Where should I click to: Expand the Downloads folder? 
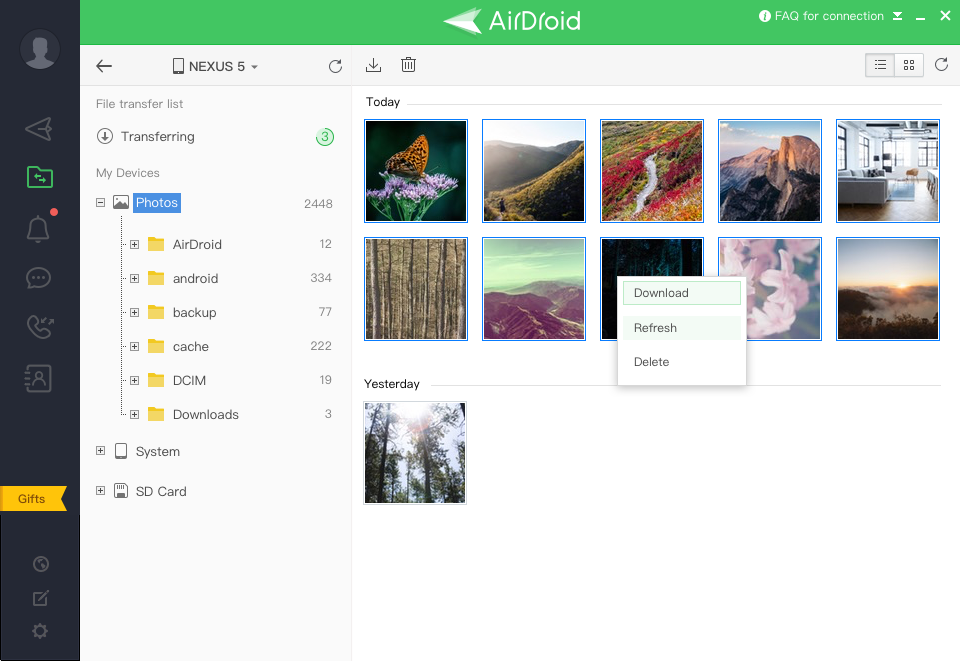(x=135, y=414)
